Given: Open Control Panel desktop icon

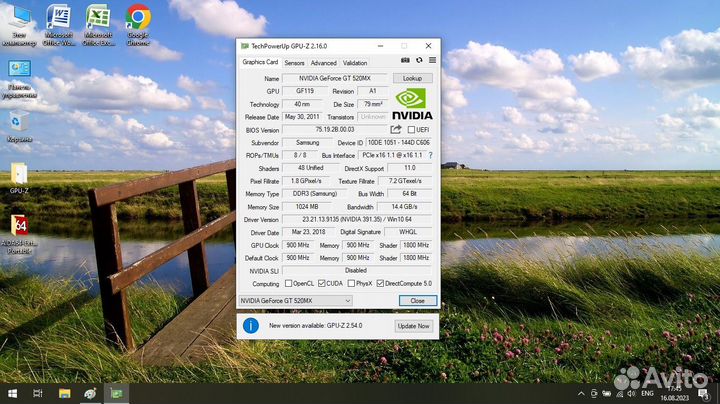Looking at the screenshot, I should pos(19,79).
